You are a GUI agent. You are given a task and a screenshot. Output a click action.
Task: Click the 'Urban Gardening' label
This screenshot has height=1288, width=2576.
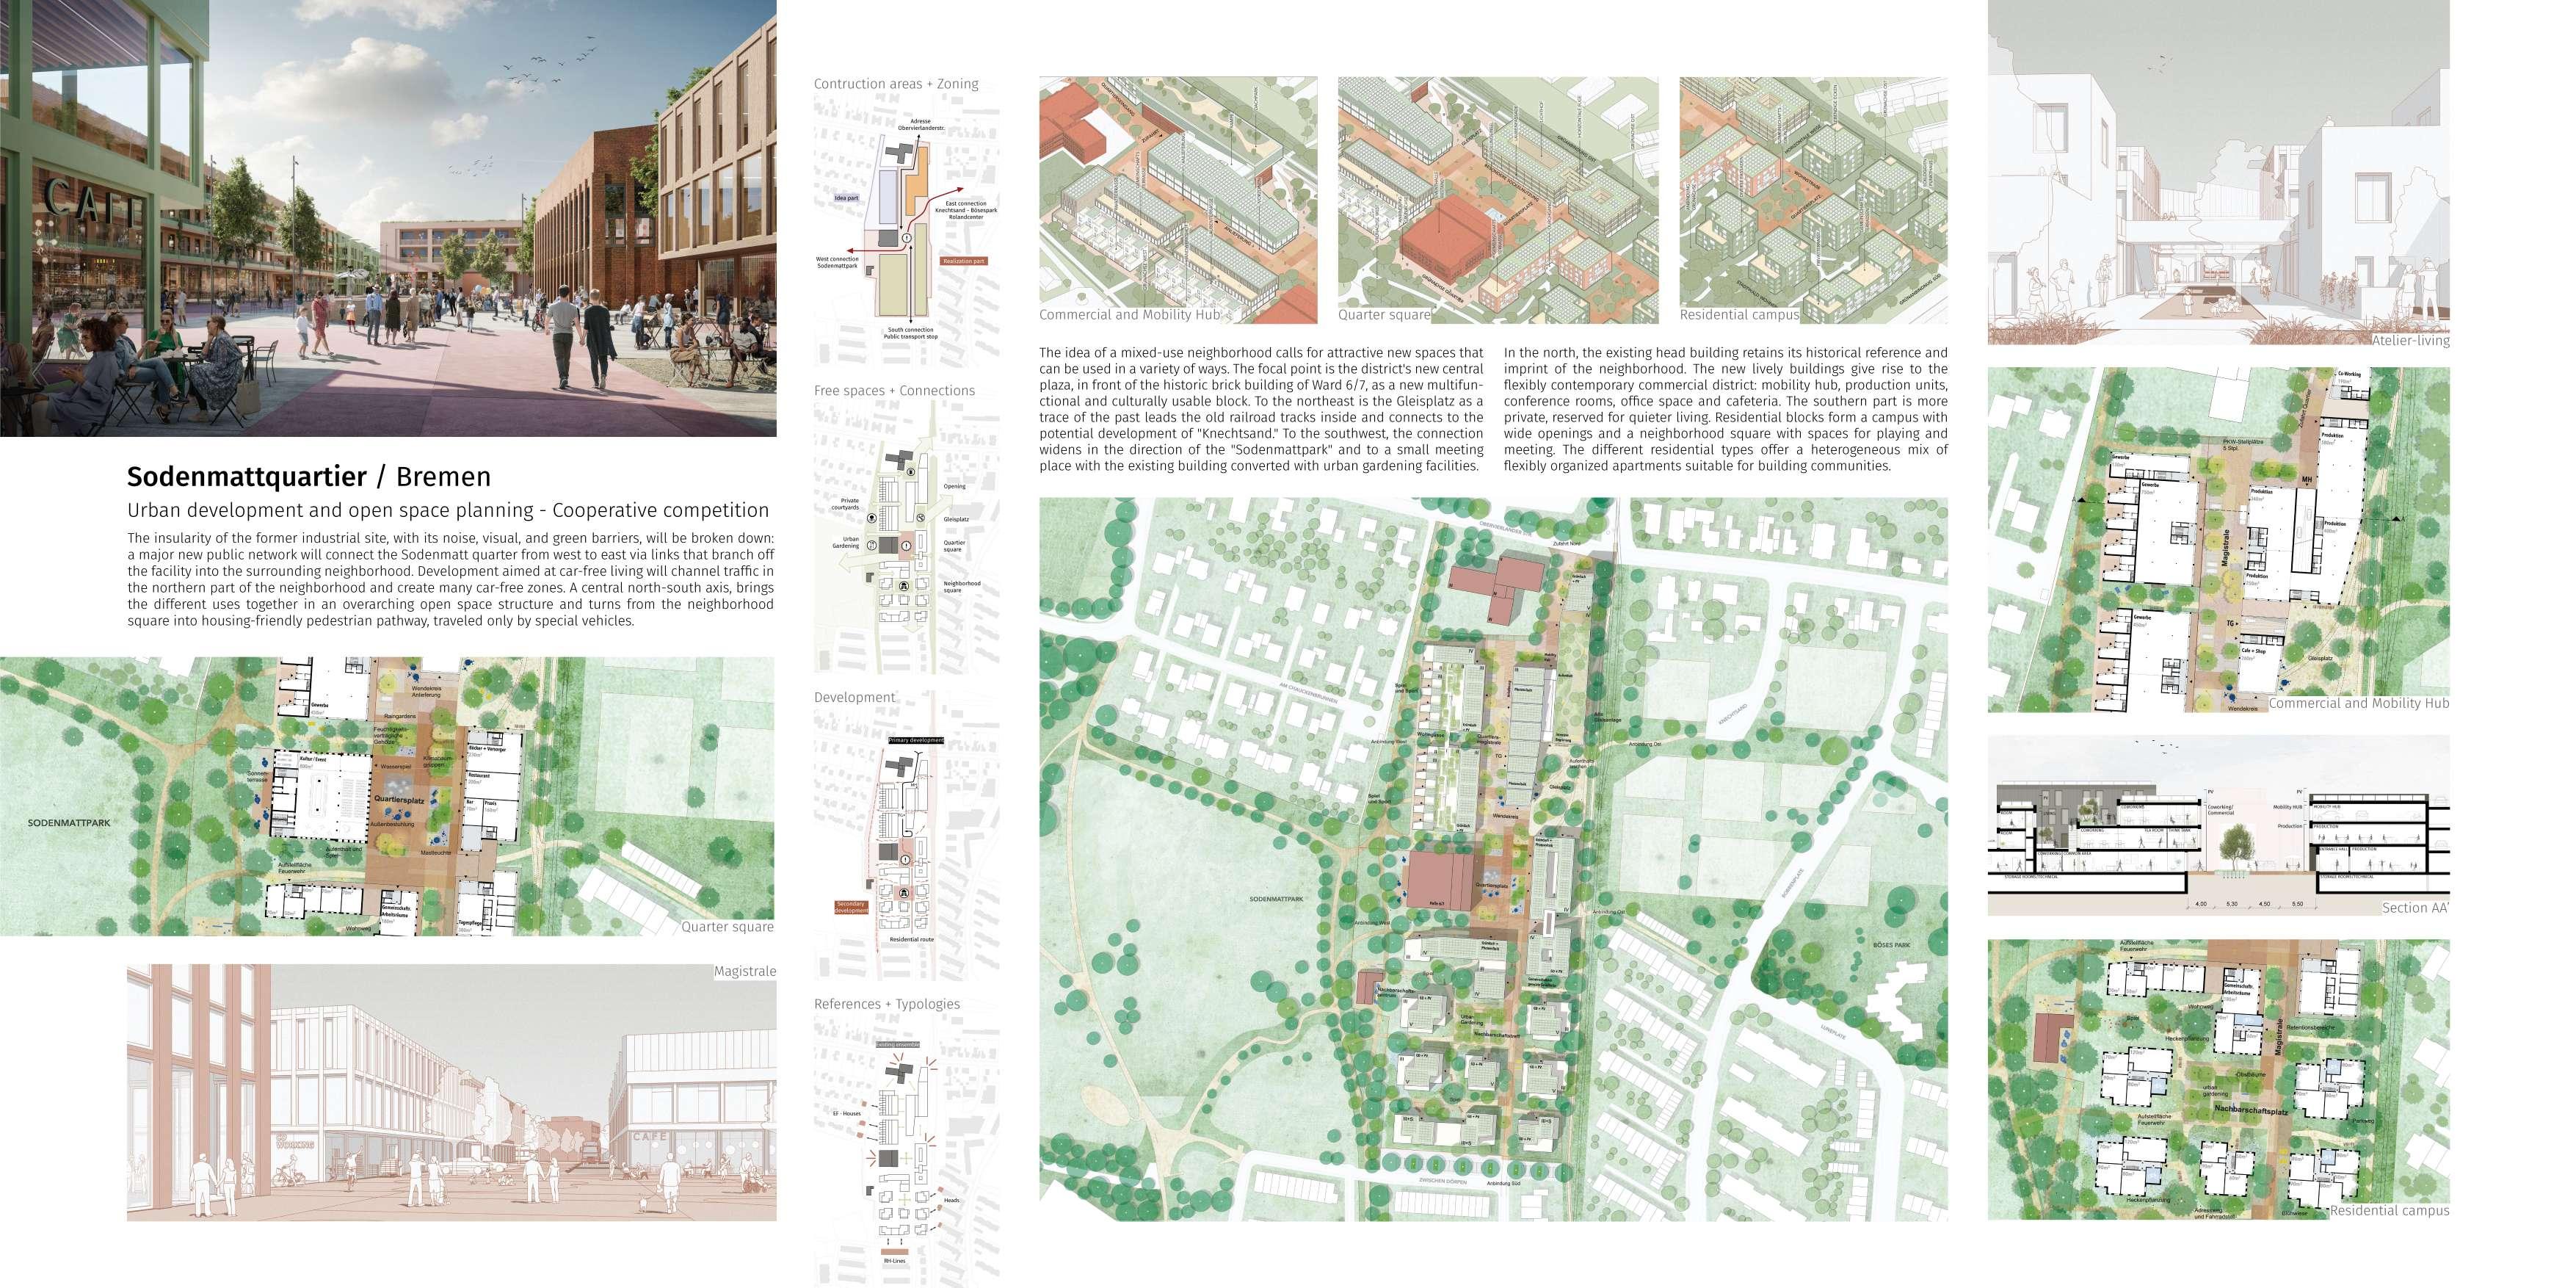click(847, 543)
